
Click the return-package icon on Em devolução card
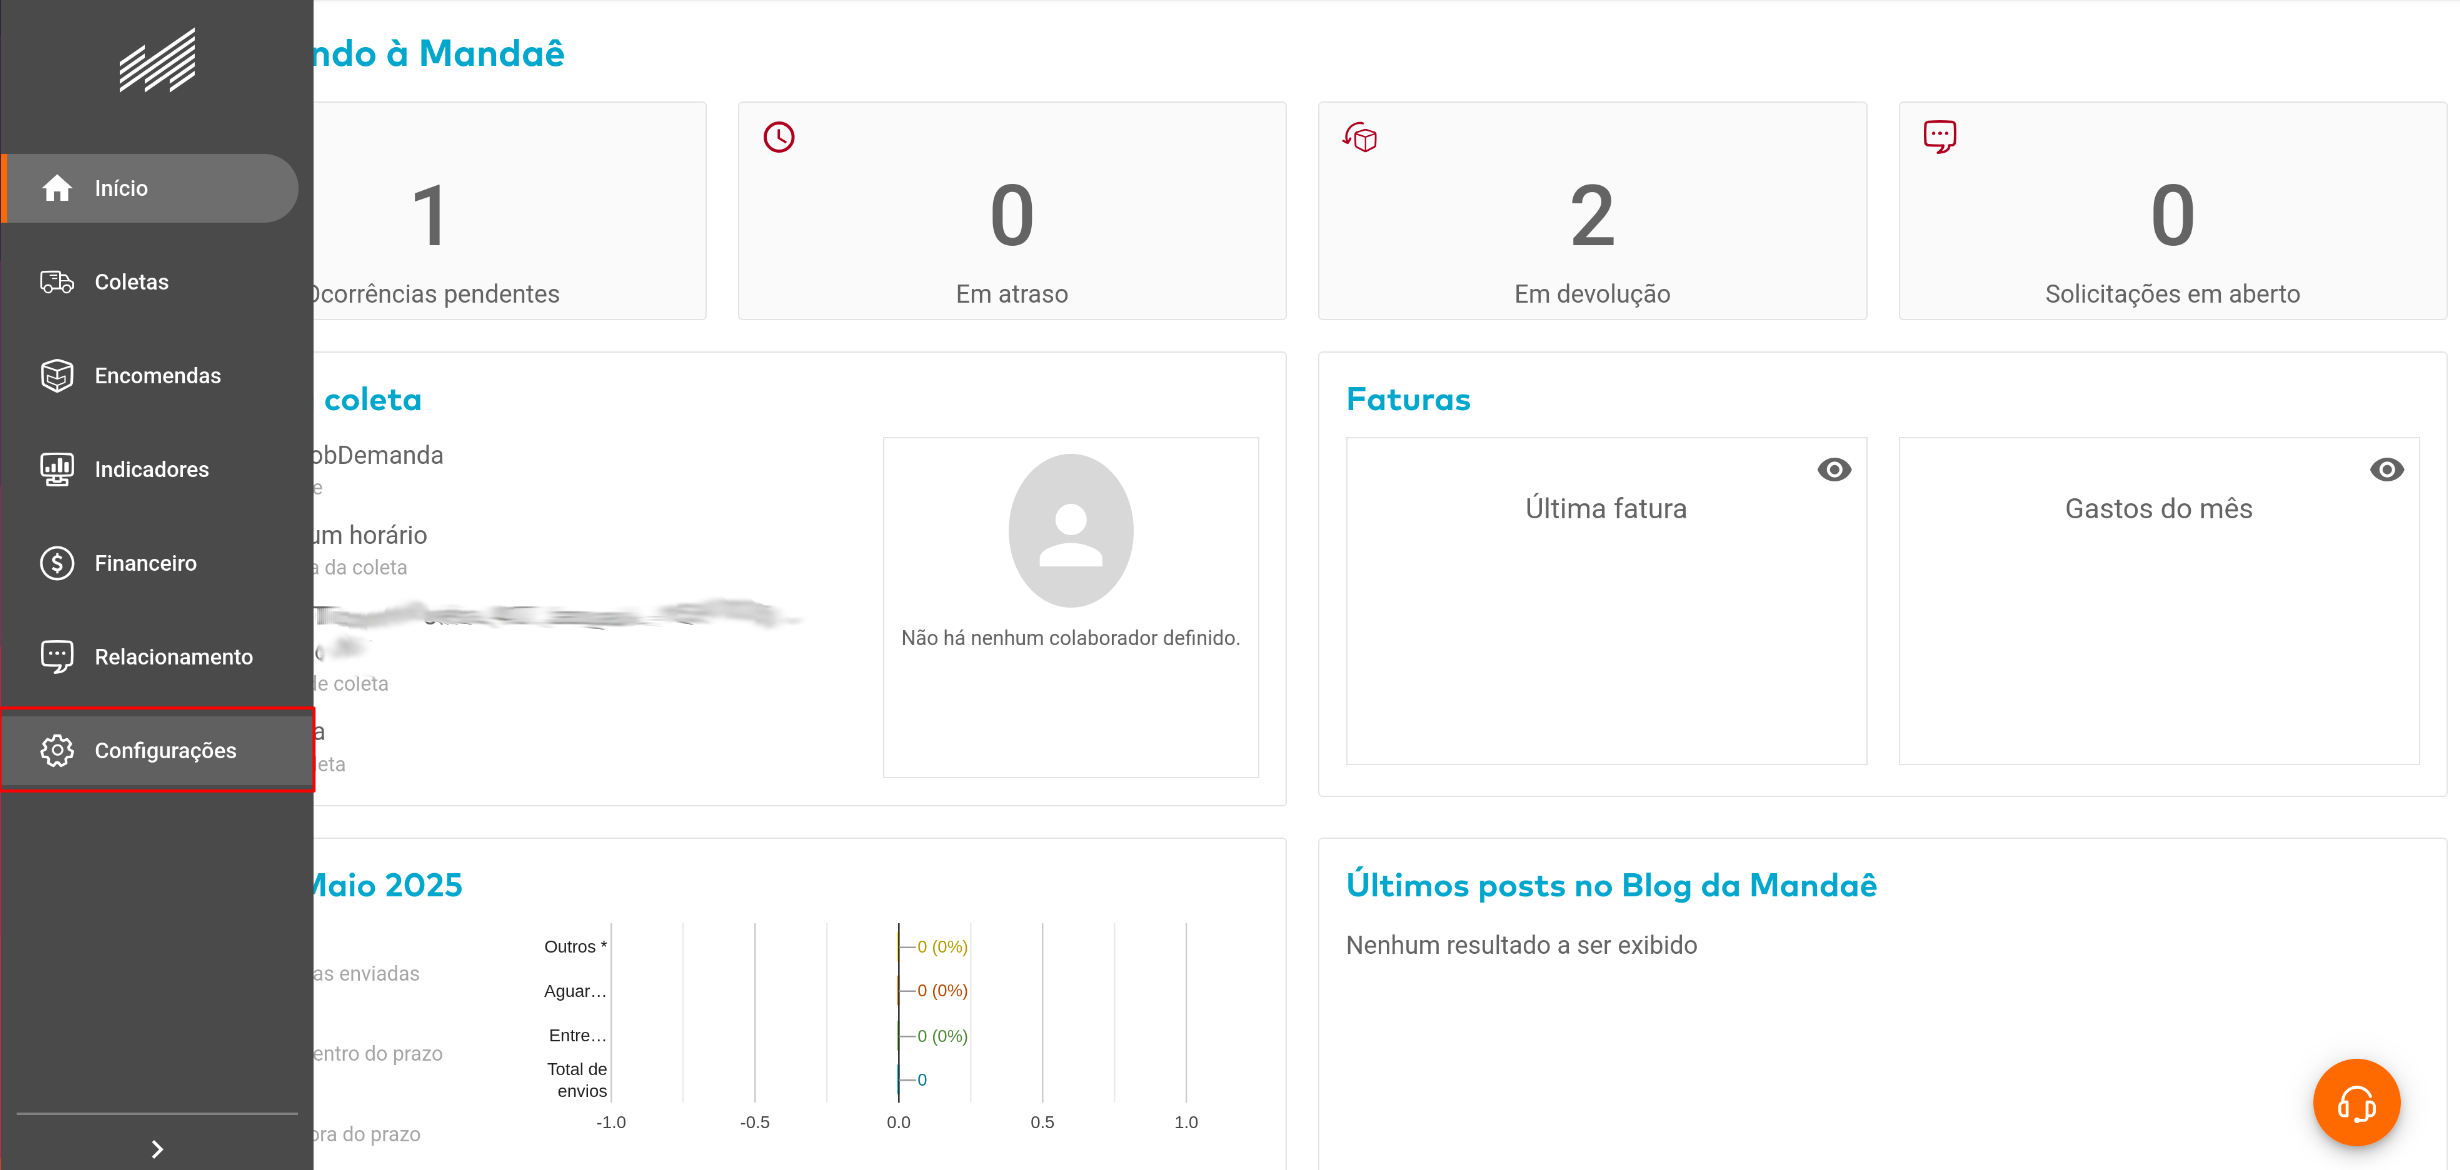[x=1359, y=137]
